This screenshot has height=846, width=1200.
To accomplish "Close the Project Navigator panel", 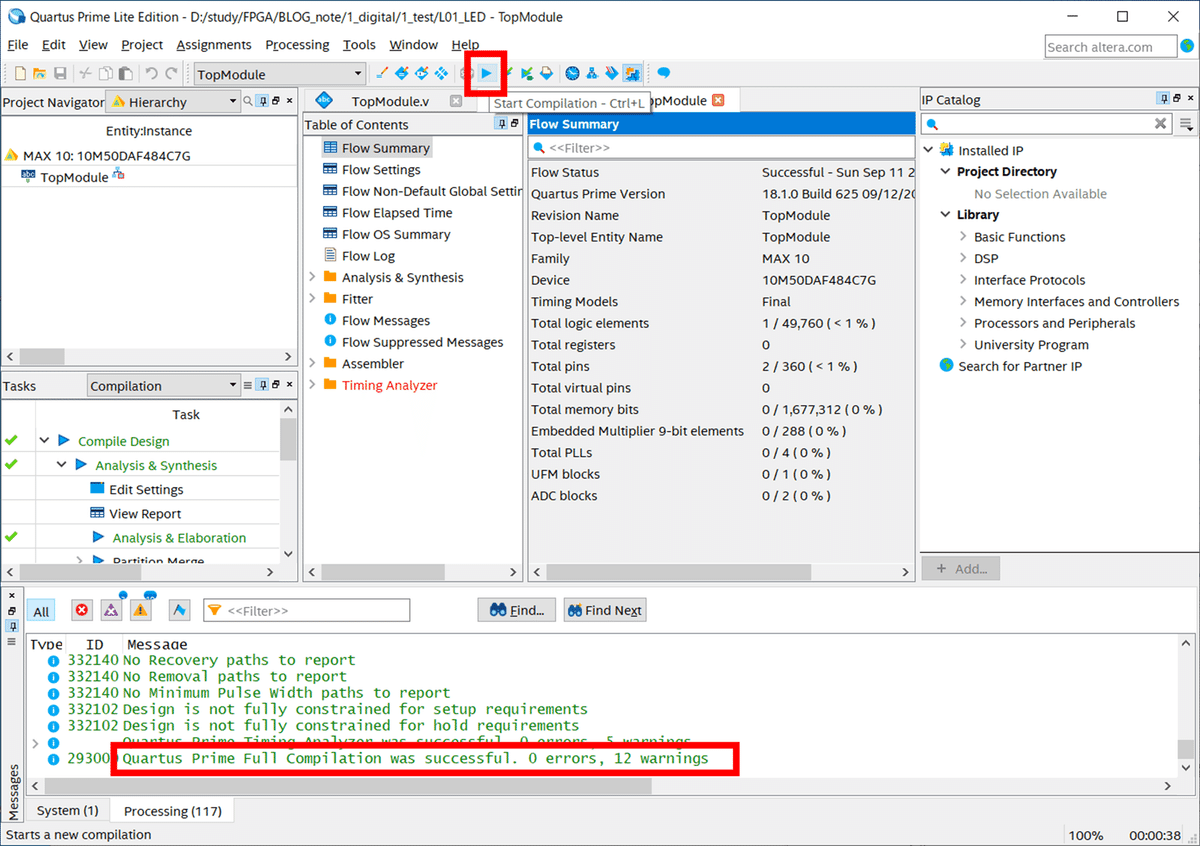I will coord(290,101).
